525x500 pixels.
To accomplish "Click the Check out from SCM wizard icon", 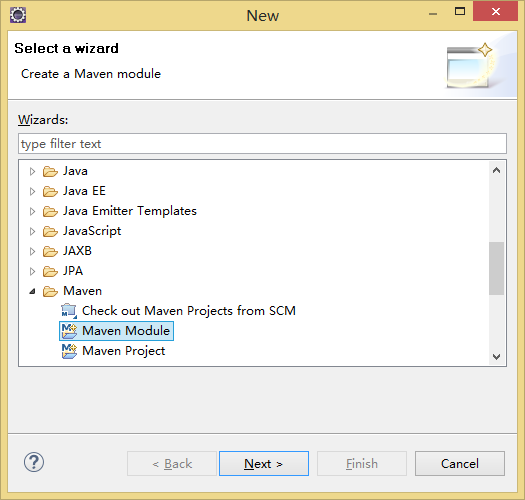I will click(69, 311).
